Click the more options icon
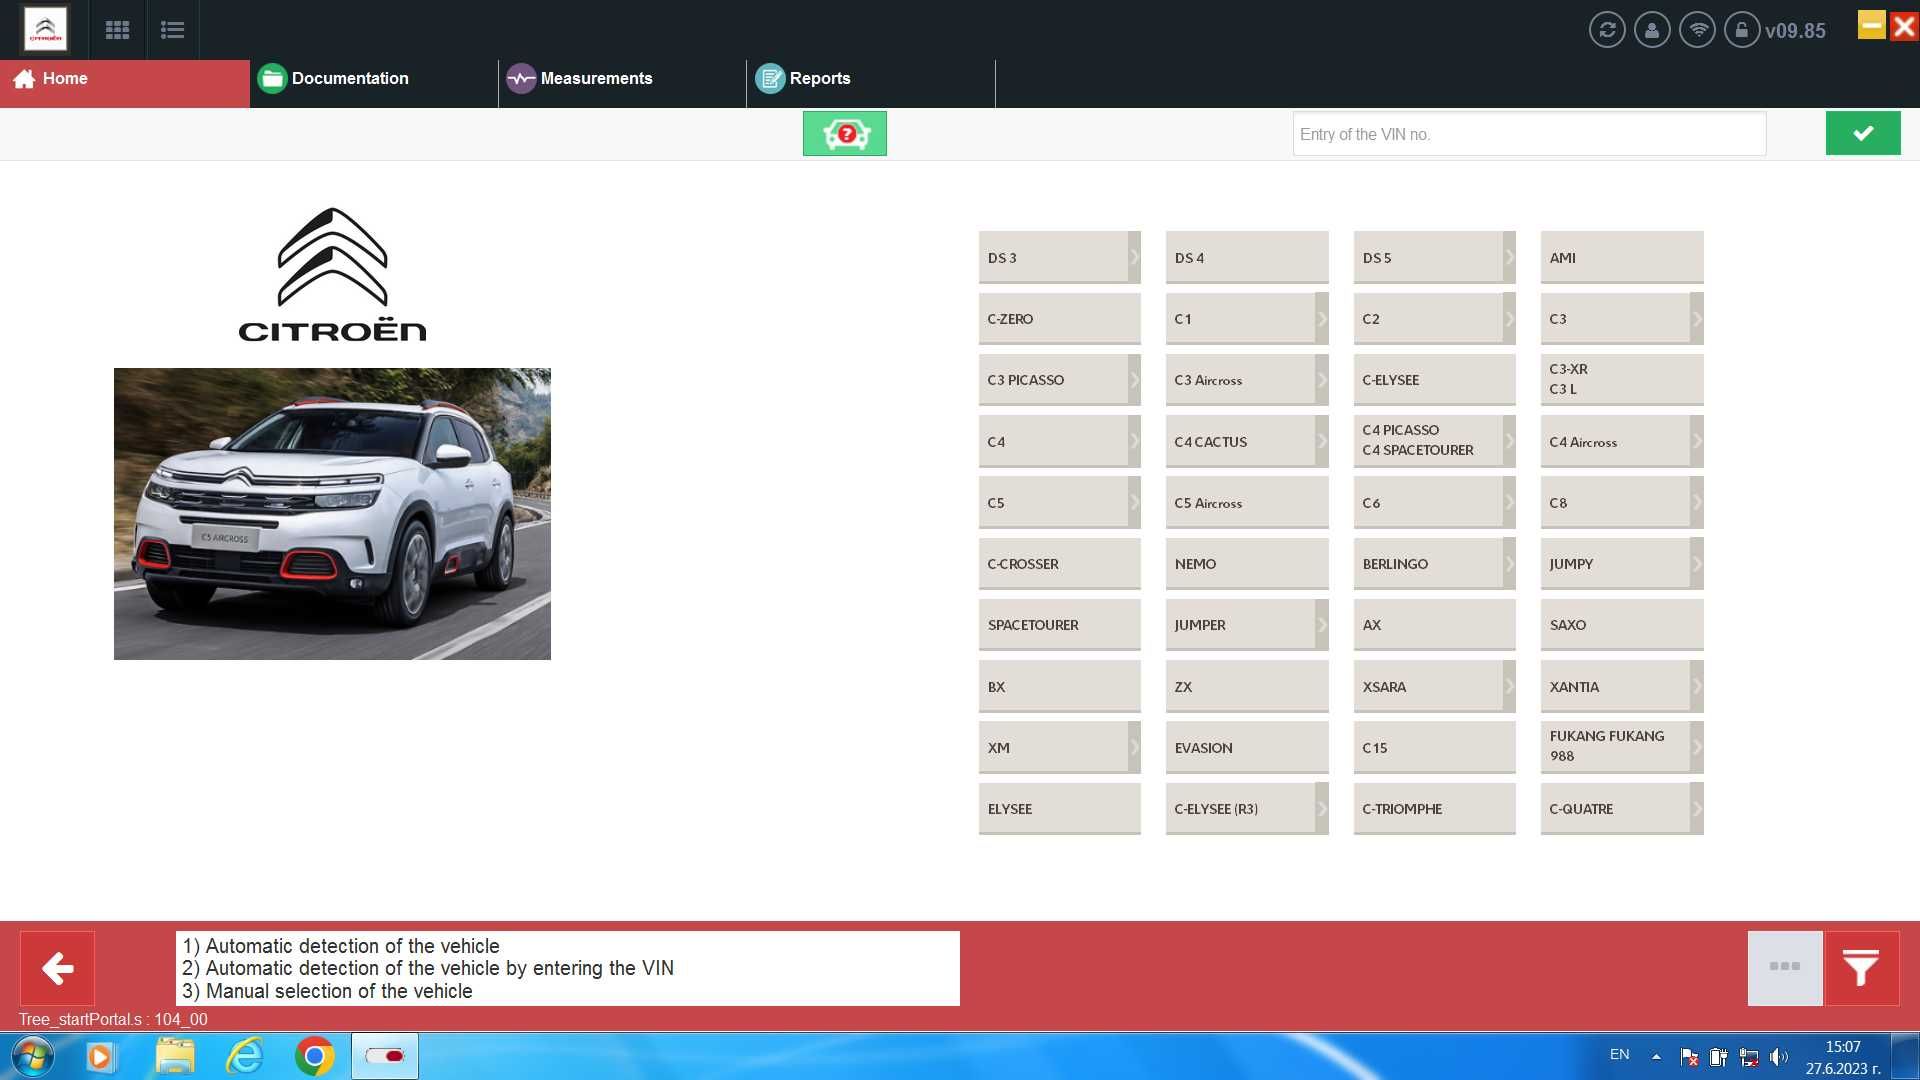The width and height of the screenshot is (1920, 1080). (1784, 967)
